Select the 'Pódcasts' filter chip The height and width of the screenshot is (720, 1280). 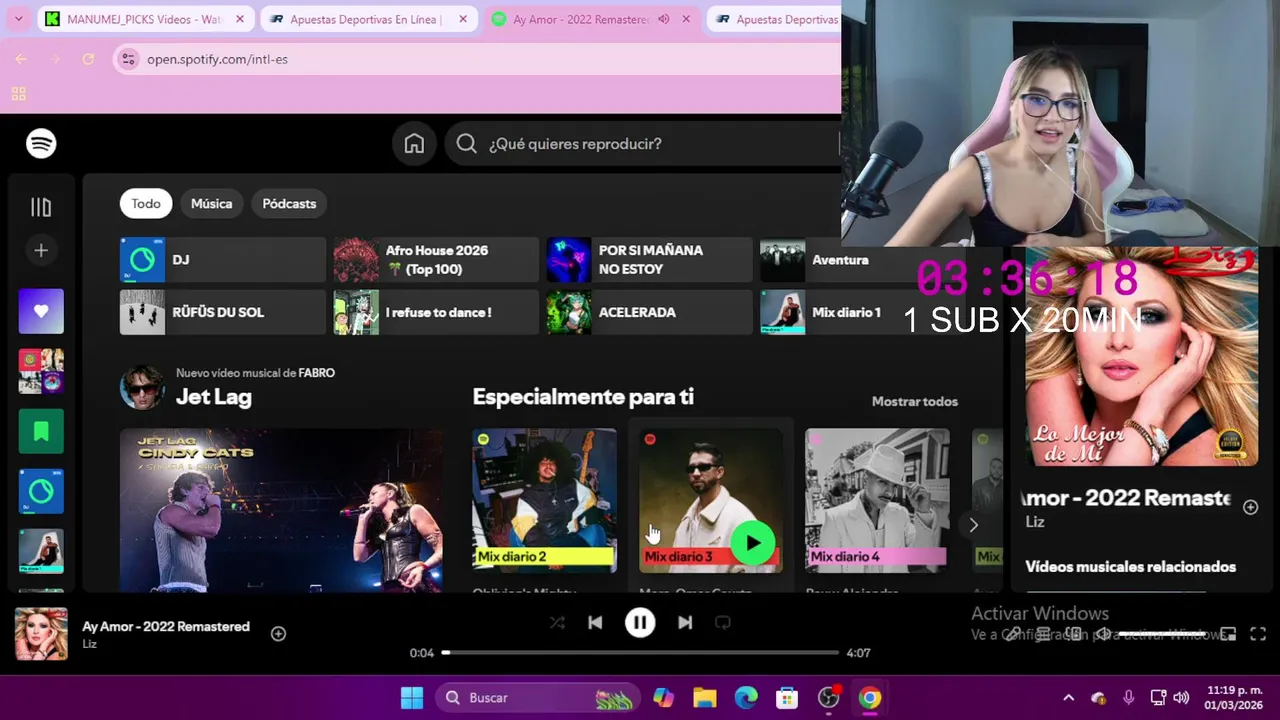click(289, 204)
